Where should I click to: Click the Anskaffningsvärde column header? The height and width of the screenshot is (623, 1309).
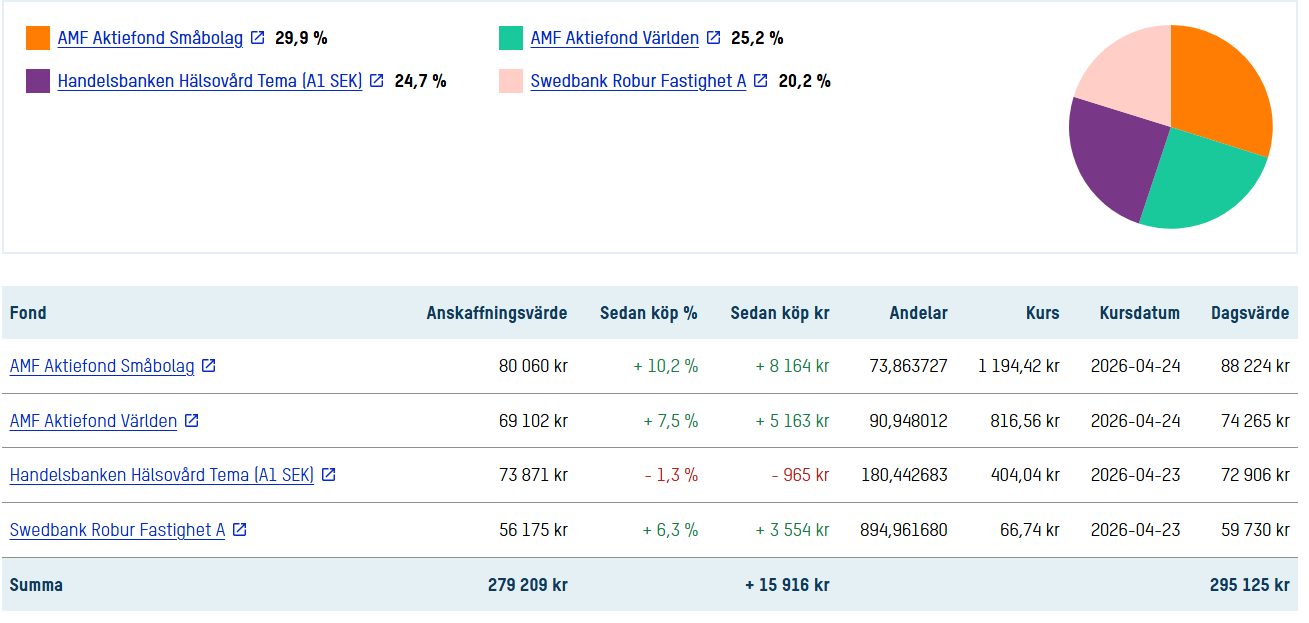496,313
